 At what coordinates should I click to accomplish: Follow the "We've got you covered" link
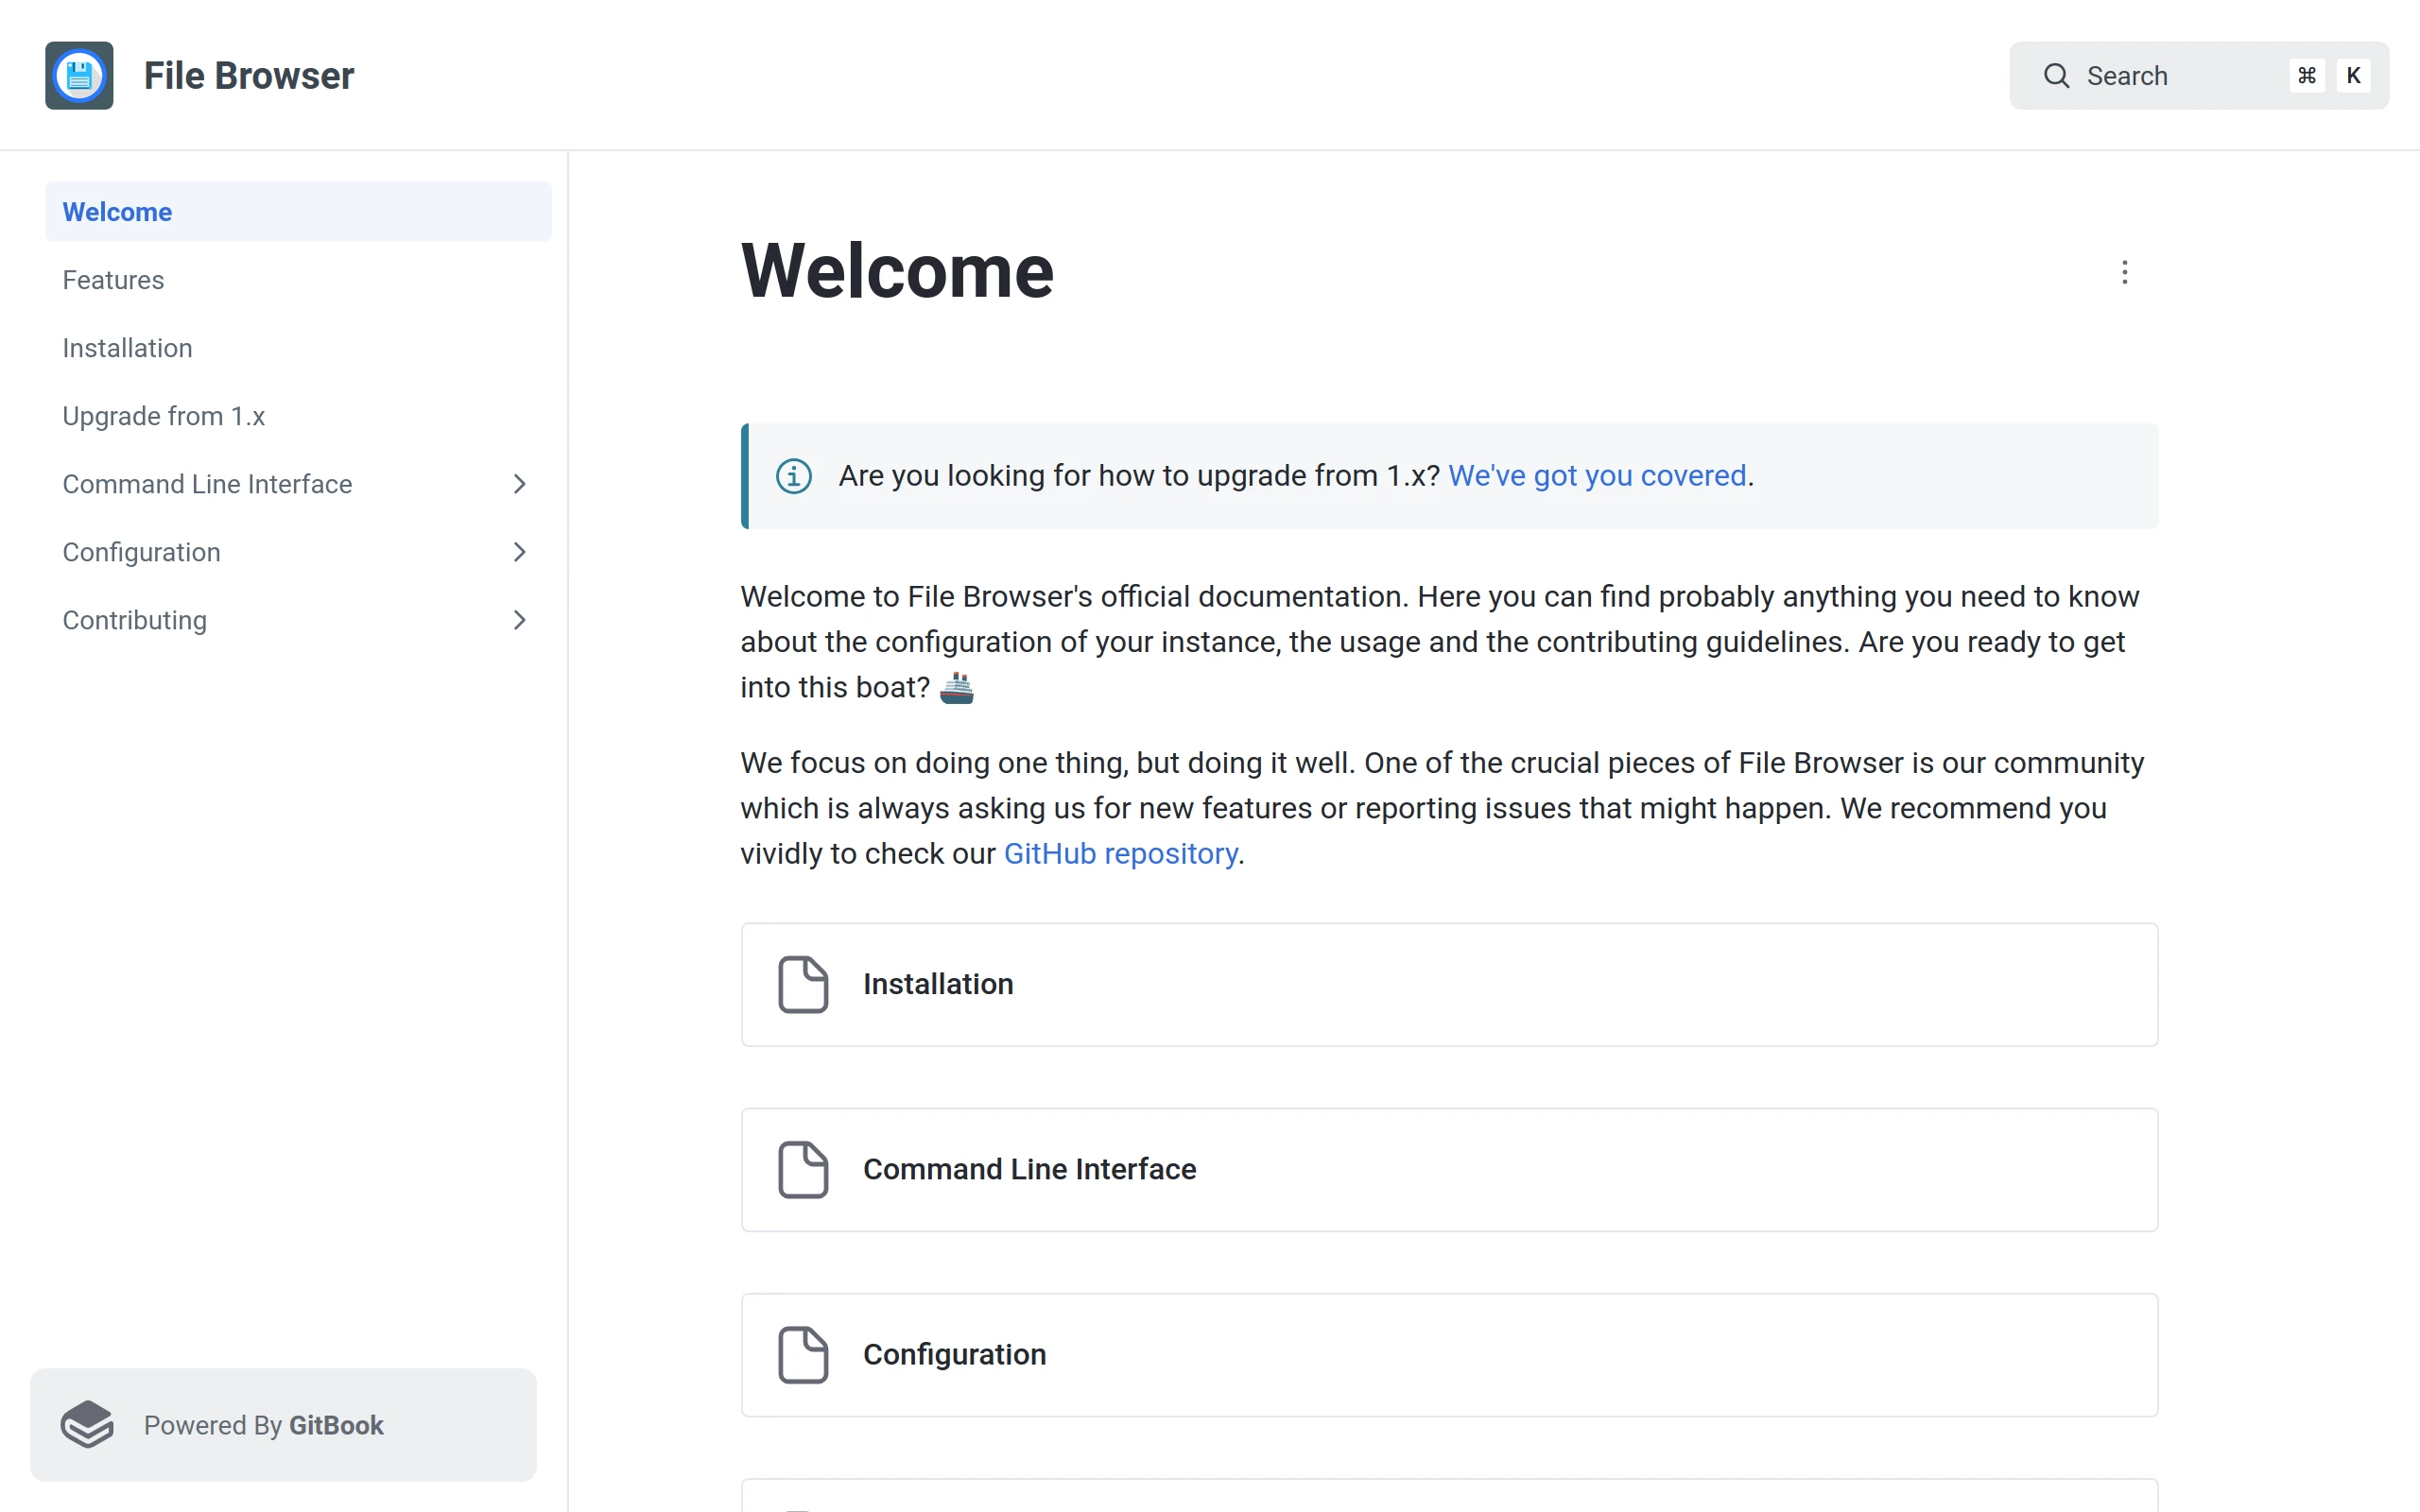pos(1597,476)
